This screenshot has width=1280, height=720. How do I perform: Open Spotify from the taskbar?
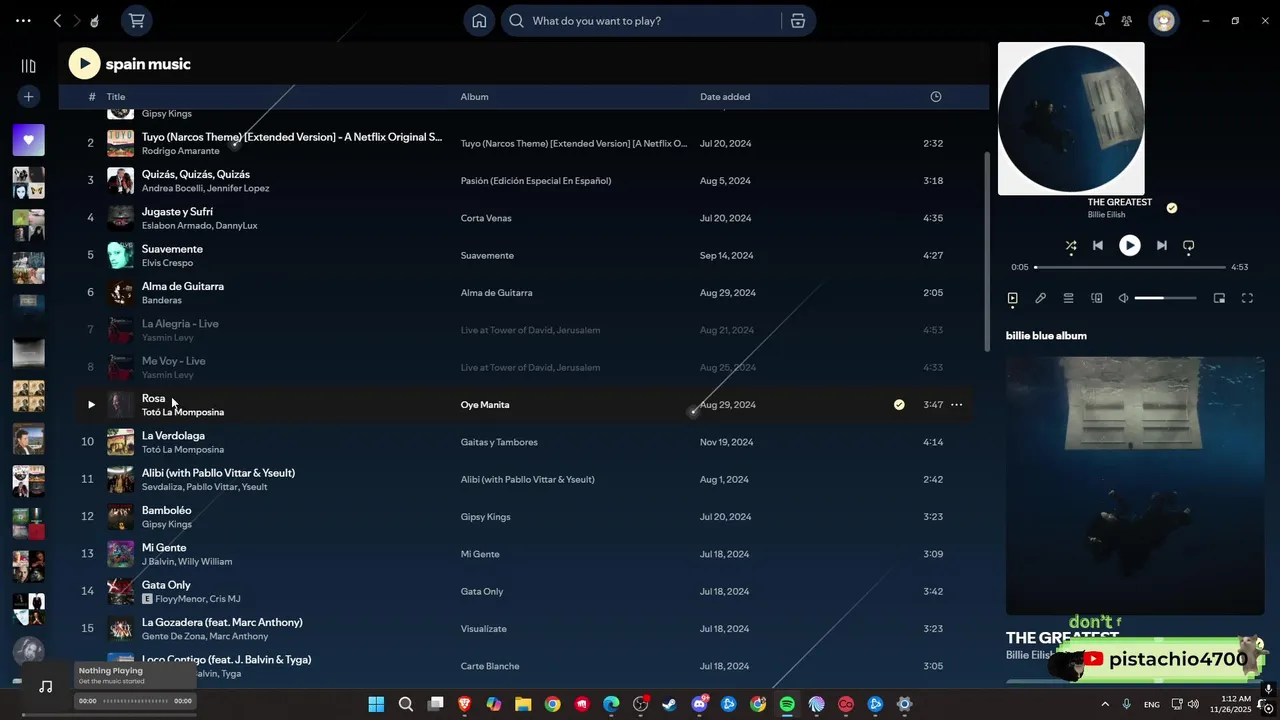(x=787, y=704)
